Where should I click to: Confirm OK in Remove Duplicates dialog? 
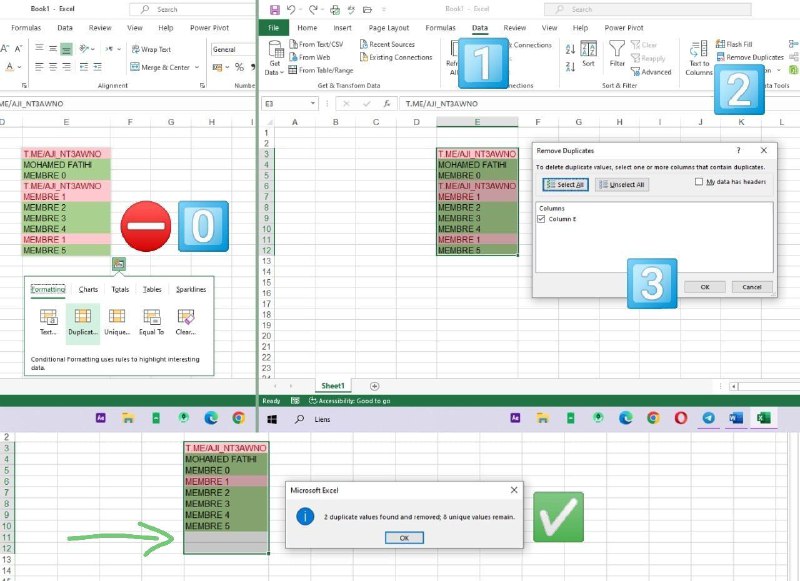705,287
